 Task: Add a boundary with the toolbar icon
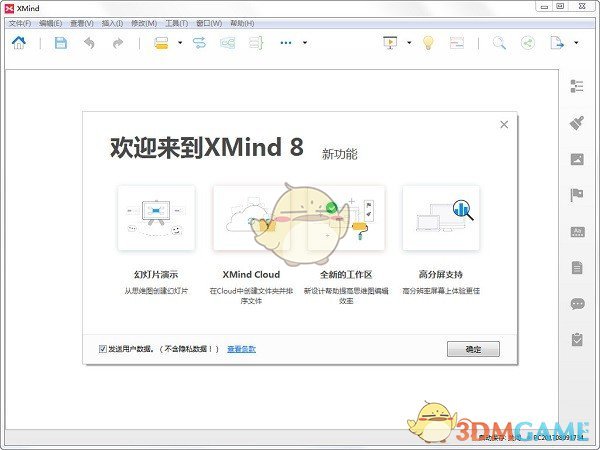pos(228,42)
